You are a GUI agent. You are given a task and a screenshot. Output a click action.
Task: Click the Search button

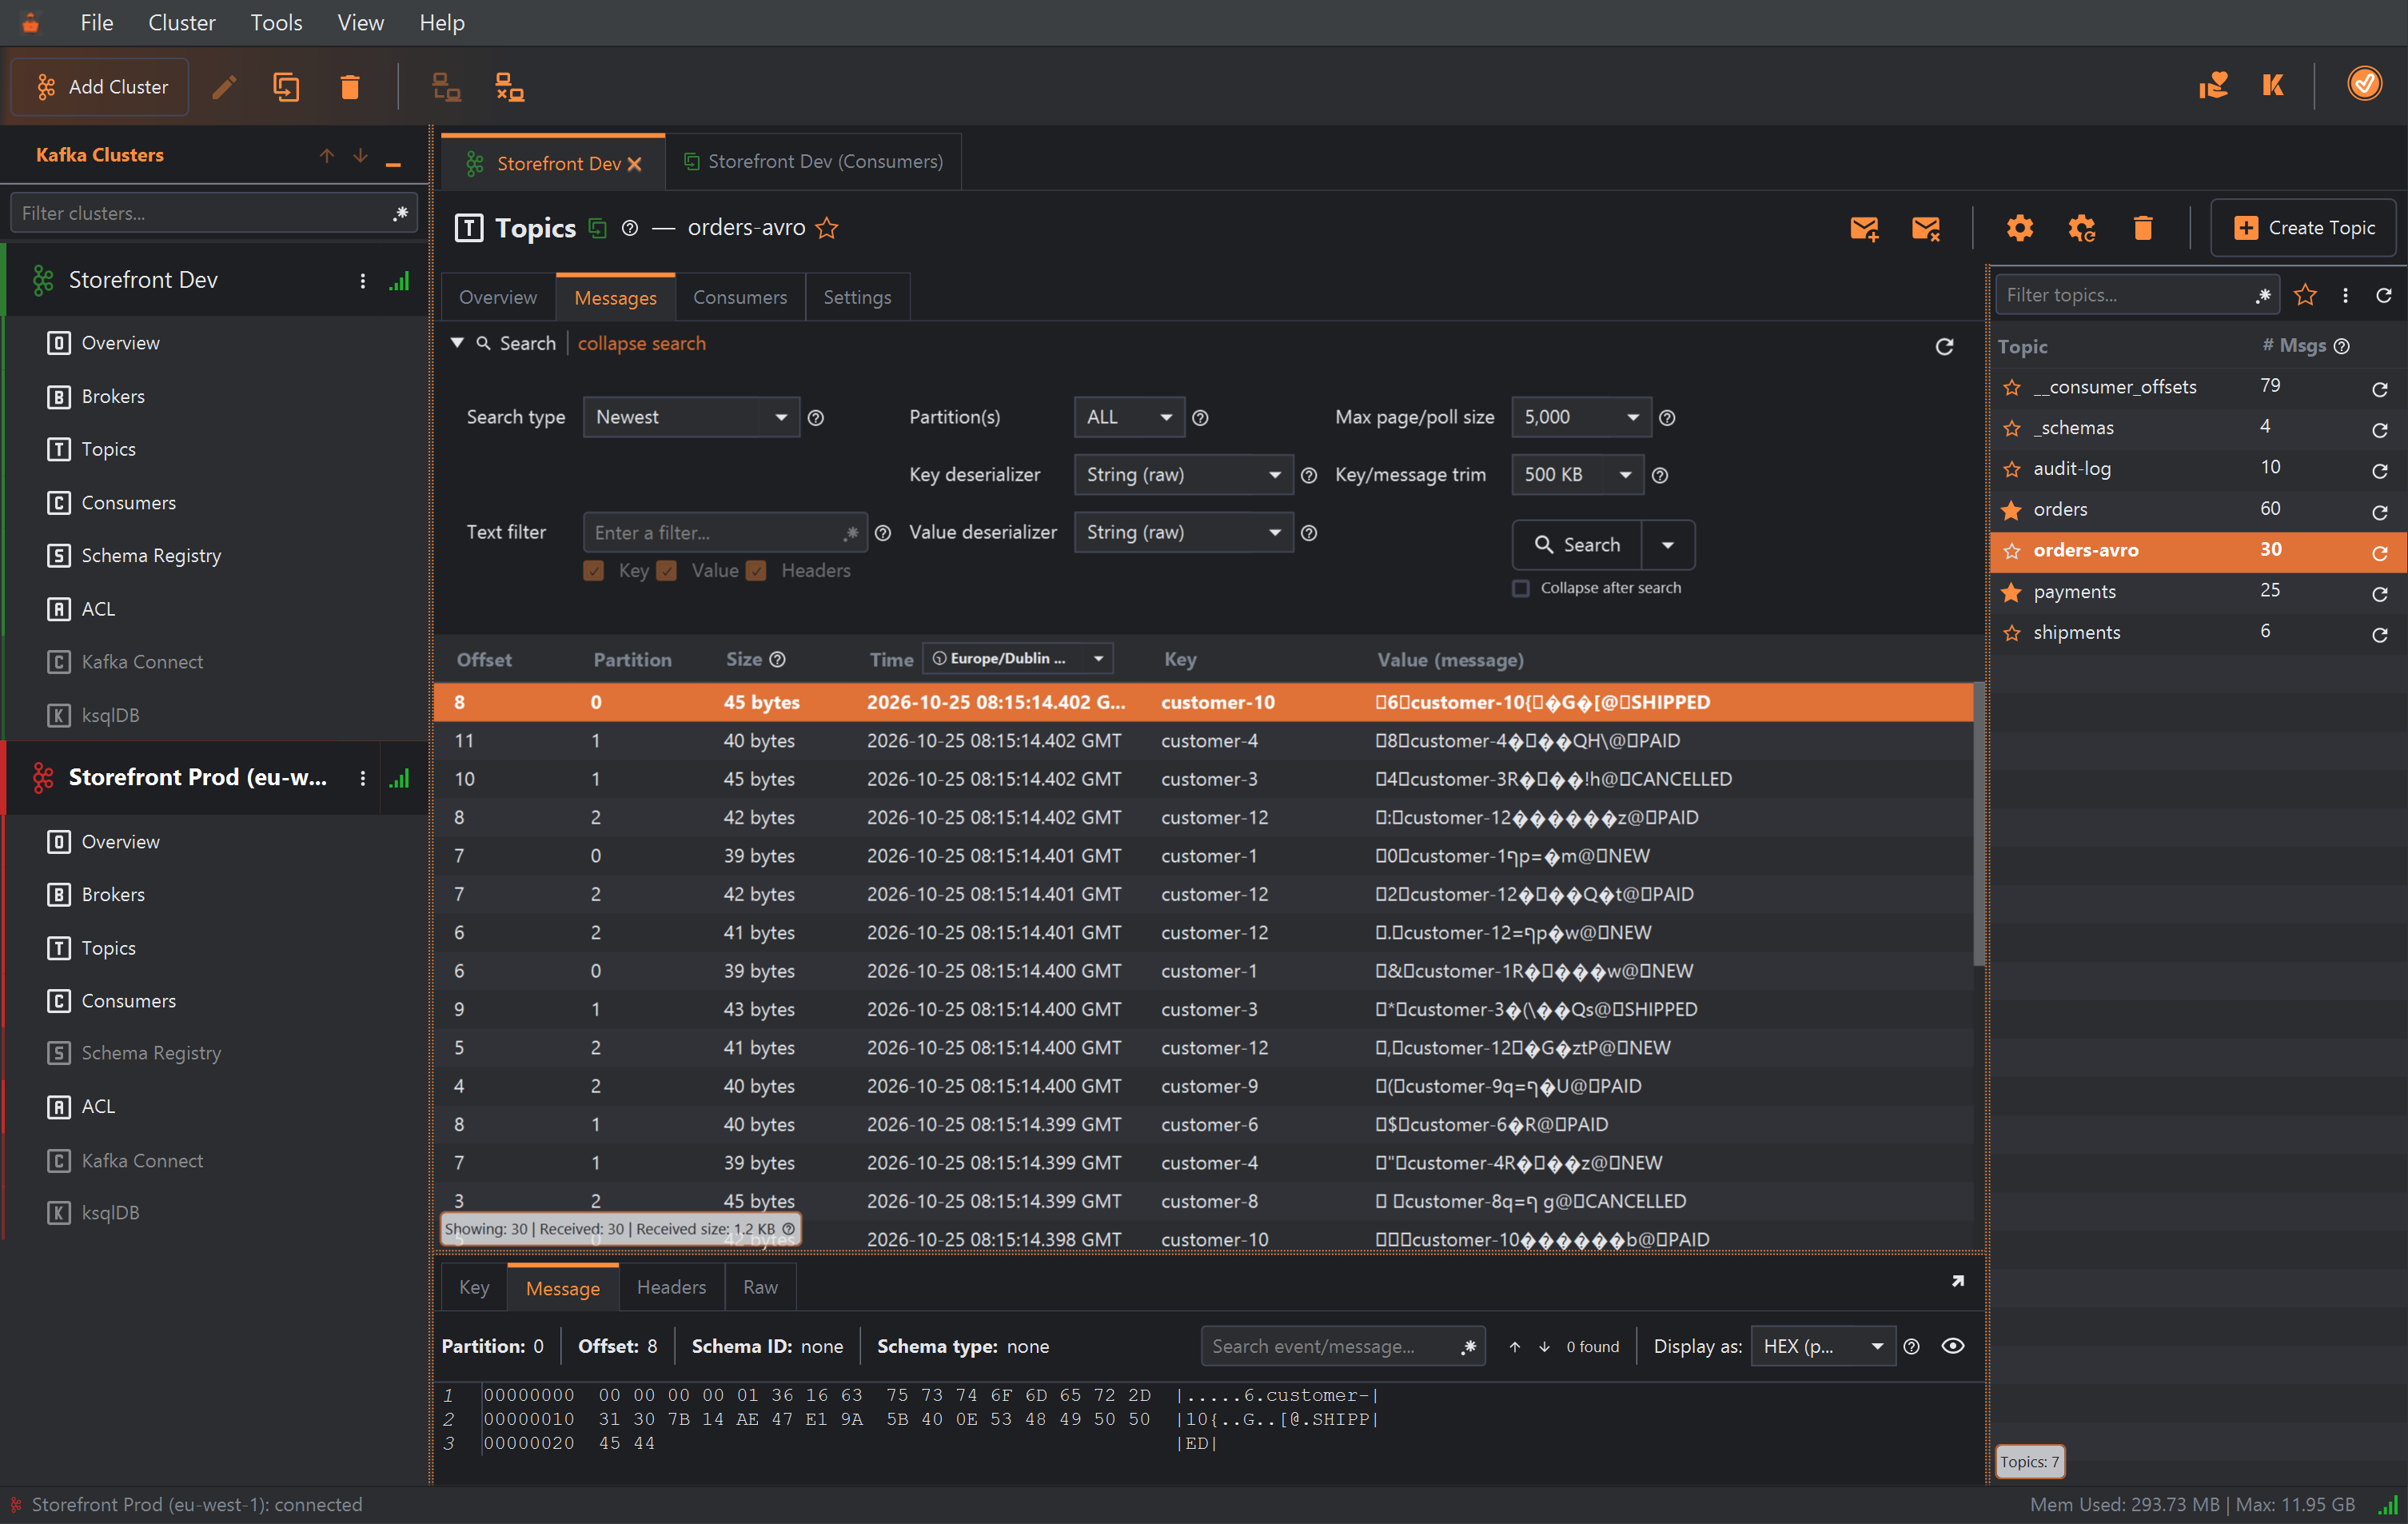(1577, 544)
